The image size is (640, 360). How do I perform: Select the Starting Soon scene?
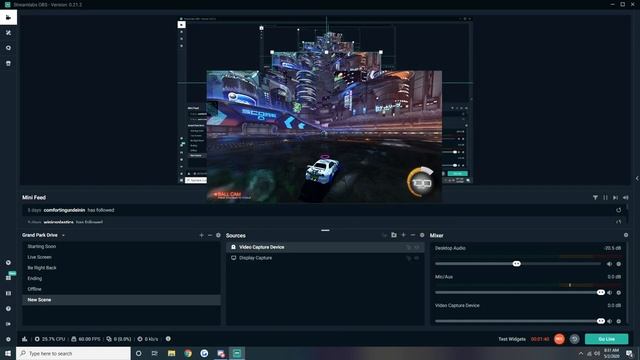(x=121, y=247)
